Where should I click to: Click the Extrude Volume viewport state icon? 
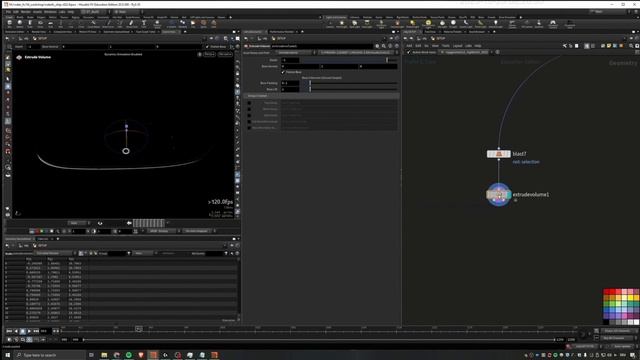click(x=19, y=57)
